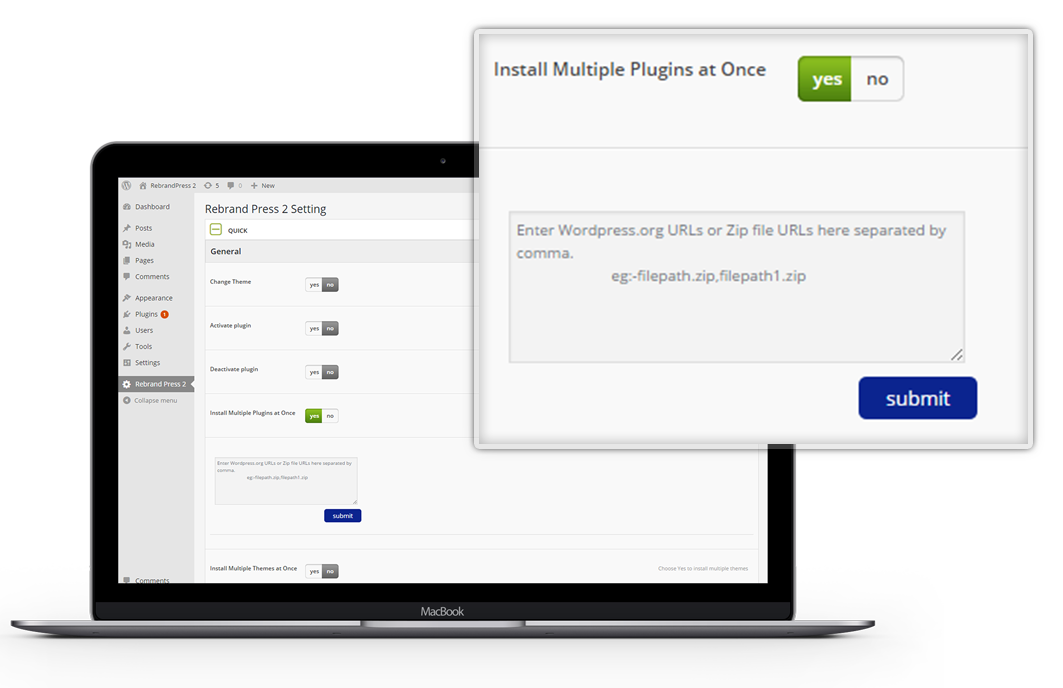Click the Dashboard gauge icon in sidebar
Image resolution: width=1063 pixels, height=688 pixels.
tap(127, 207)
